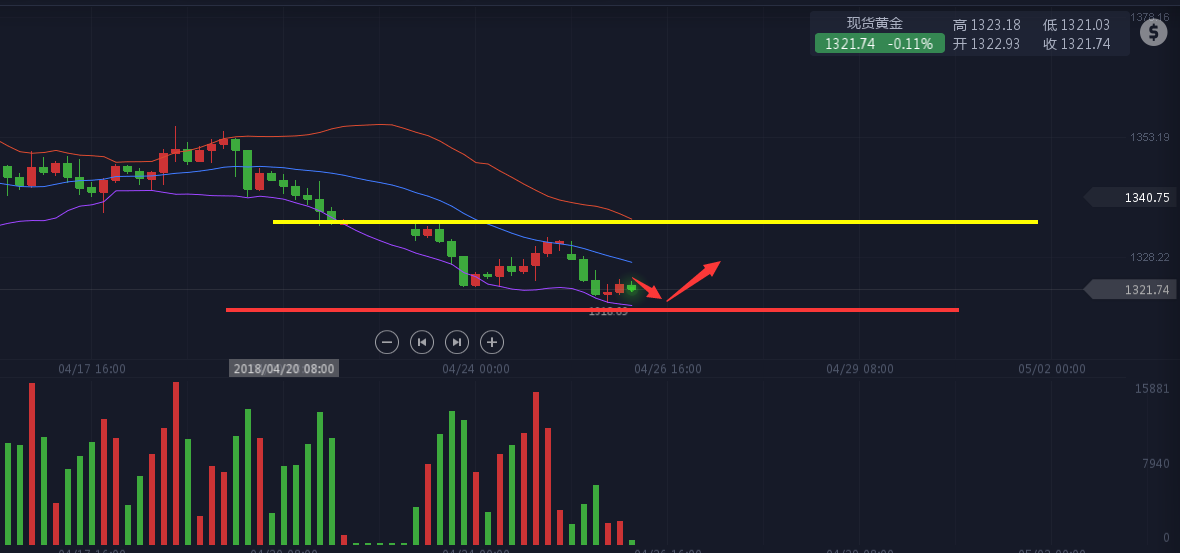1180x553 pixels.
Task: Click the latest glowing green candle
Action: (x=632, y=287)
